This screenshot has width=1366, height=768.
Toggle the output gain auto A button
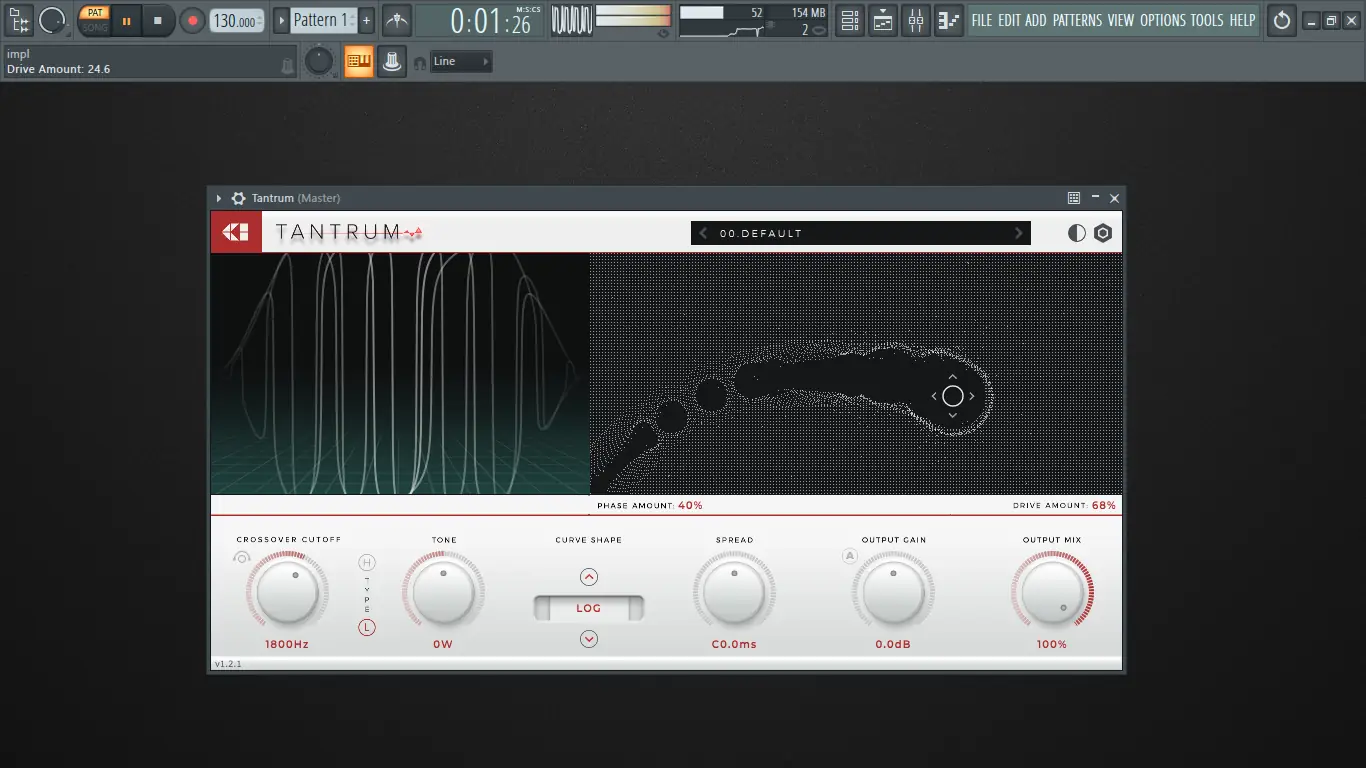(x=850, y=556)
